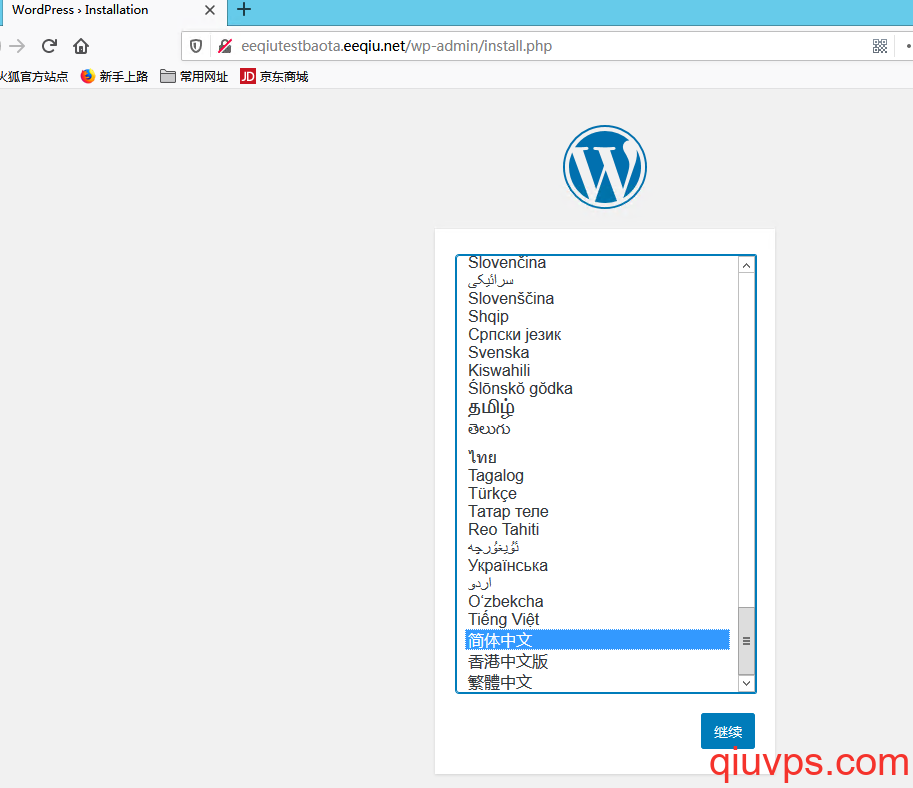Select اردو language option
Screen dimensions: 913x788
coord(597,583)
